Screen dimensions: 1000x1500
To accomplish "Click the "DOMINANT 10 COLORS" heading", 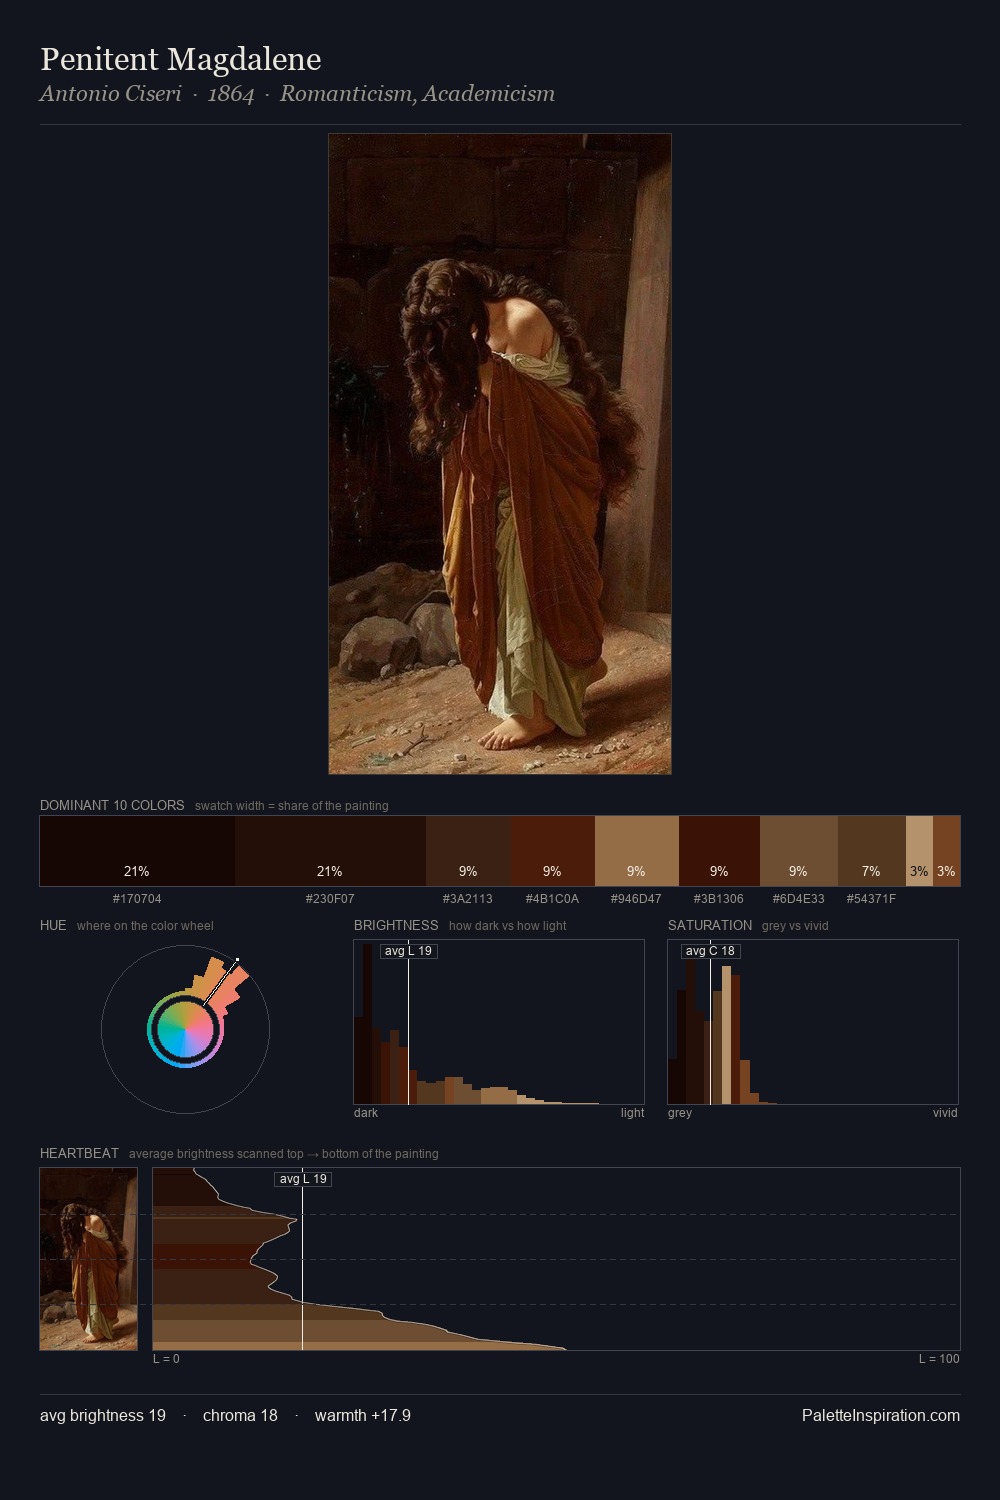I will tap(112, 805).
